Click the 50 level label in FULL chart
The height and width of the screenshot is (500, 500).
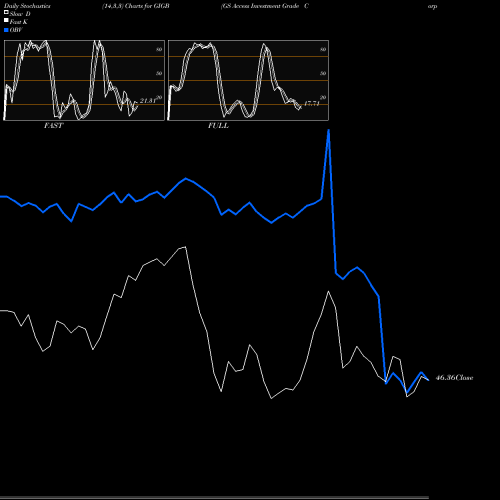pyautogui.click(x=323, y=73)
